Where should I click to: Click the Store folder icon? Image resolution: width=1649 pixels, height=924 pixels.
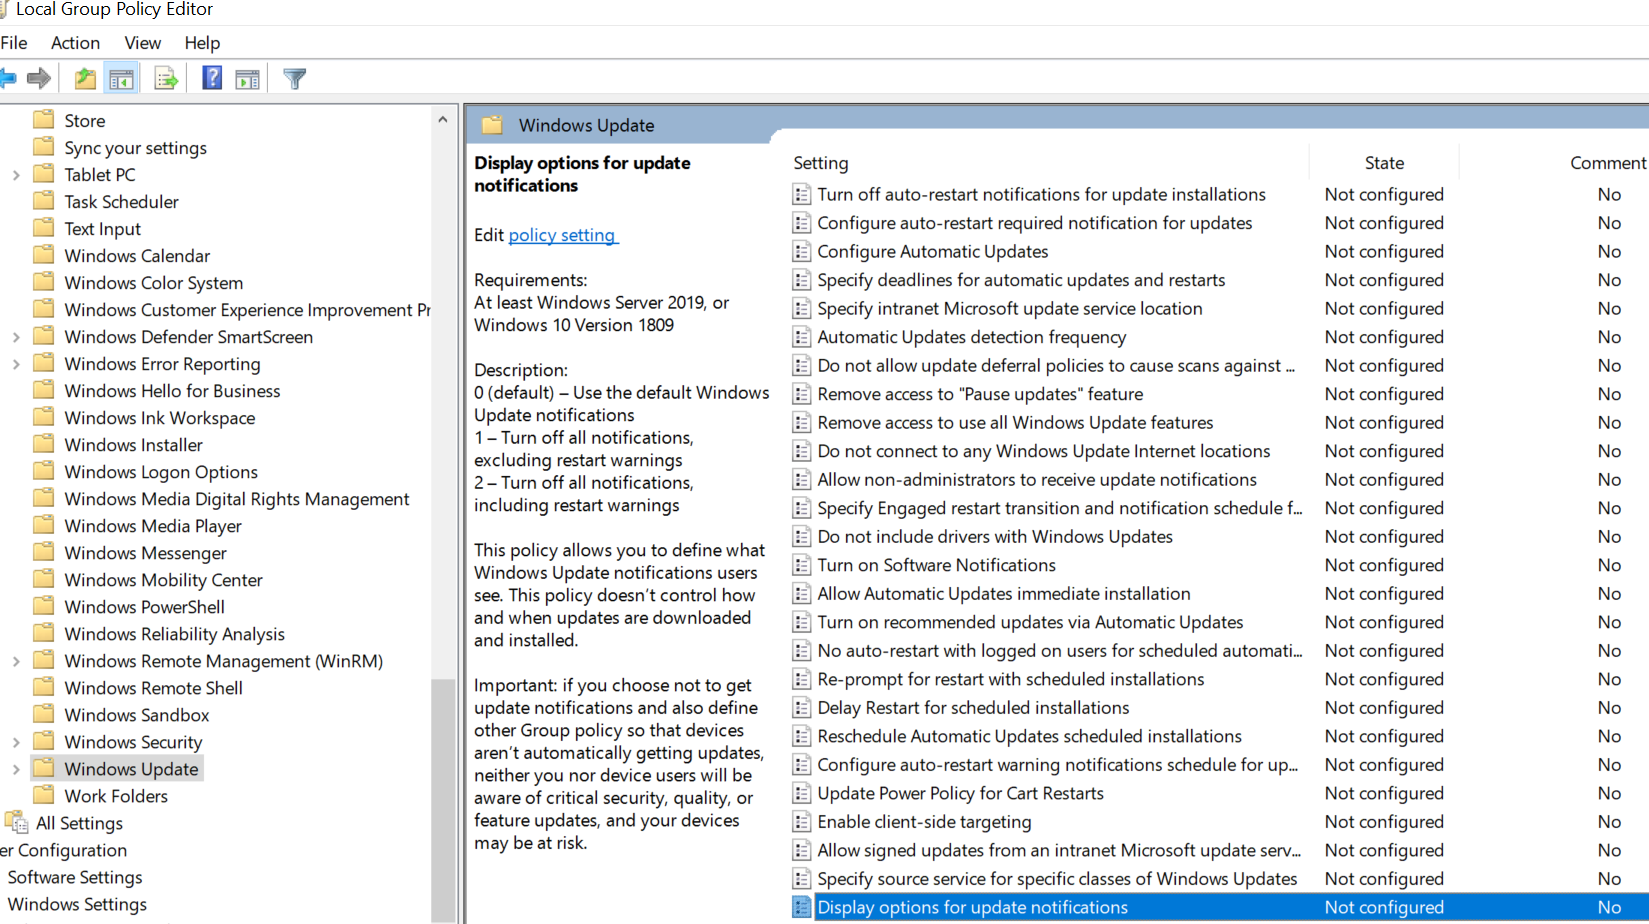43,120
